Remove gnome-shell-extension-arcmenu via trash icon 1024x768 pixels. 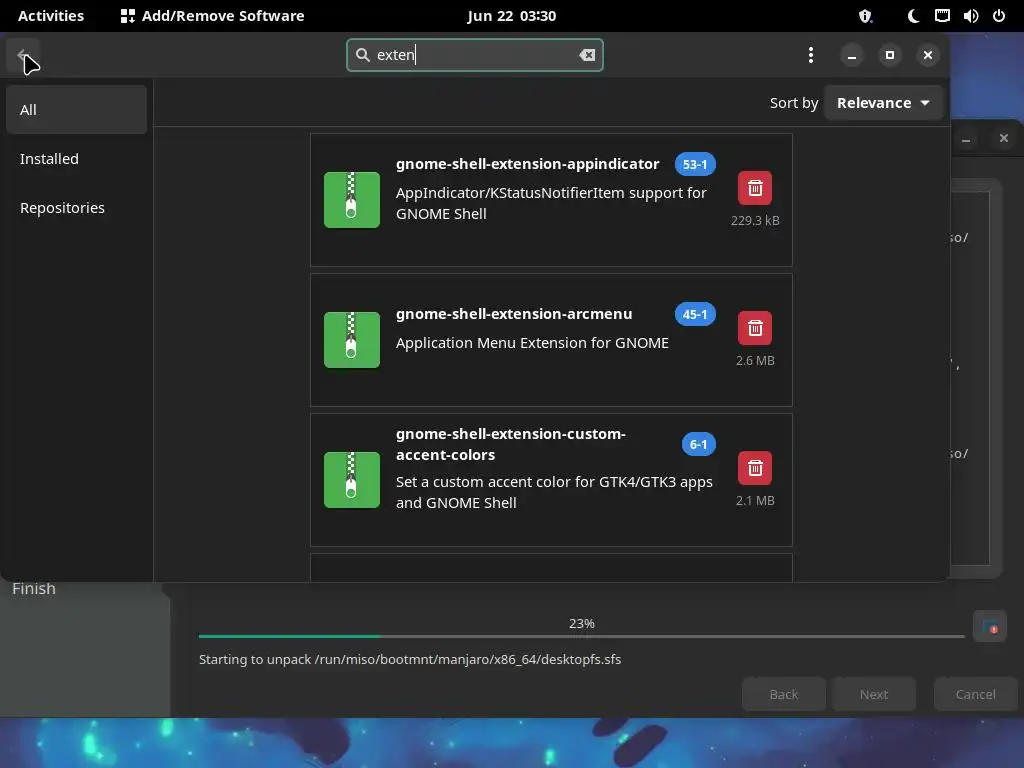755,328
